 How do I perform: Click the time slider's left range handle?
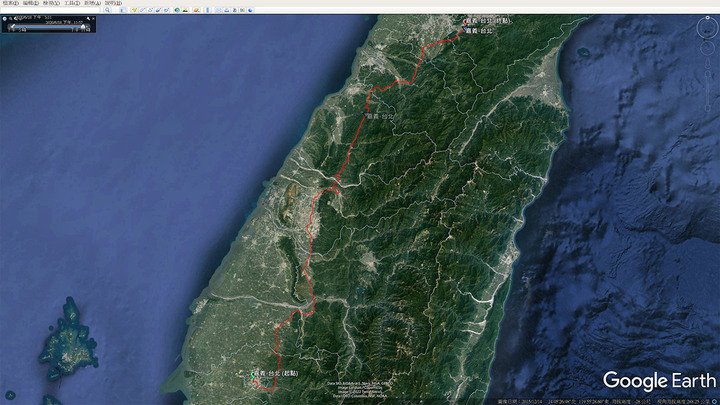12,27
